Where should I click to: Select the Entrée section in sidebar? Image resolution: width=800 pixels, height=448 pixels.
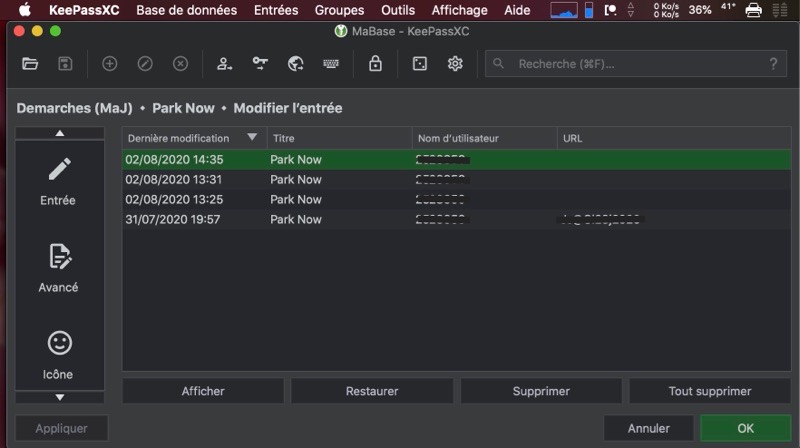click(59, 180)
